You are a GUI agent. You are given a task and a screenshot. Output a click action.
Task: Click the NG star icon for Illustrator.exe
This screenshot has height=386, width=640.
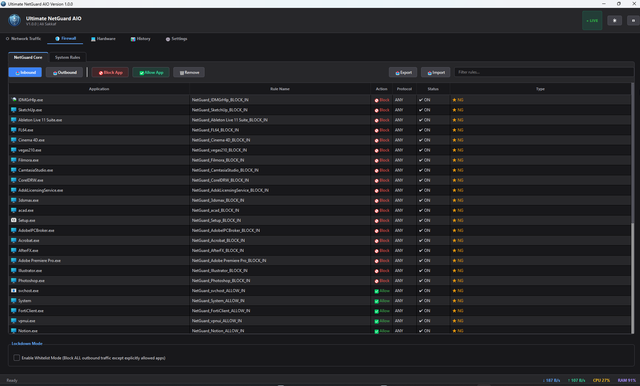click(x=454, y=271)
